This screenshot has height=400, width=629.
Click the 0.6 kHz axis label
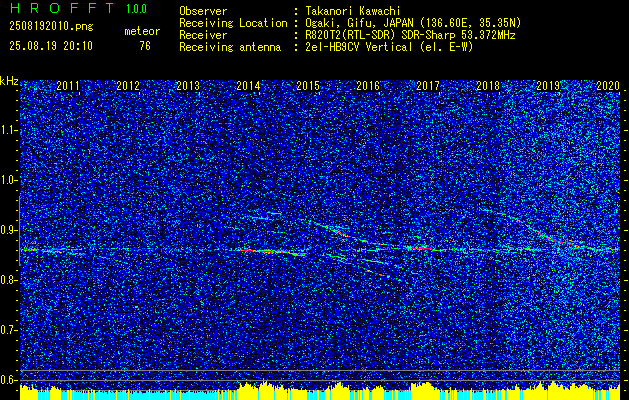[8, 380]
